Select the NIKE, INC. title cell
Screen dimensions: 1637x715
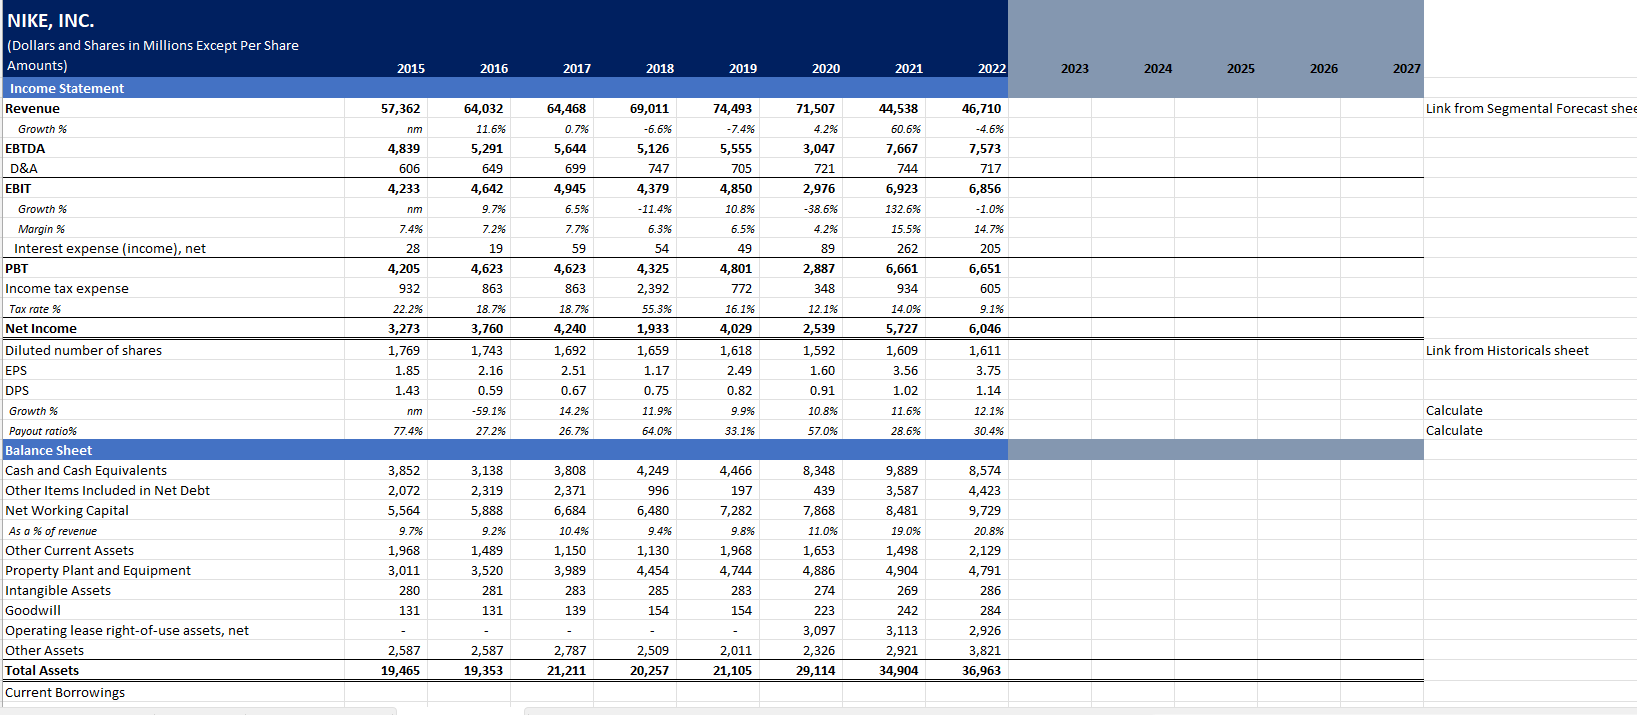coord(51,20)
